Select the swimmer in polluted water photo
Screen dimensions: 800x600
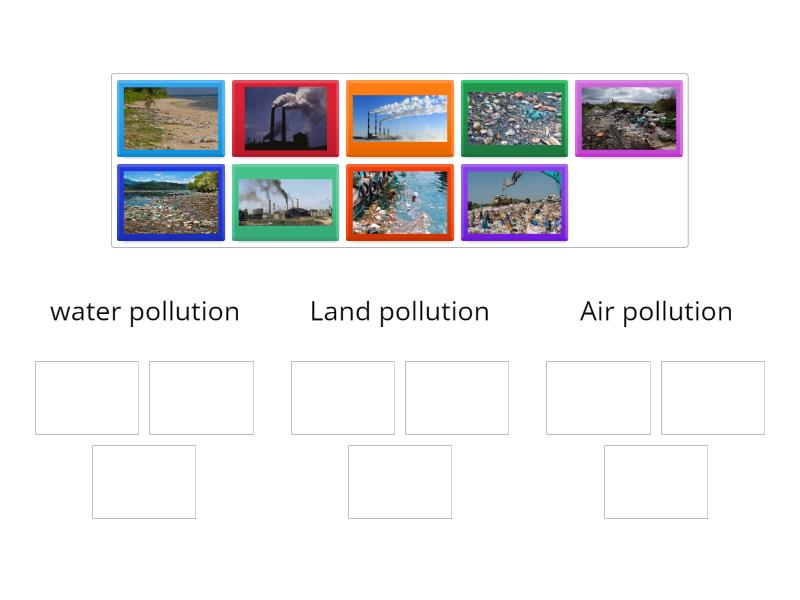pyautogui.click(x=399, y=201)
